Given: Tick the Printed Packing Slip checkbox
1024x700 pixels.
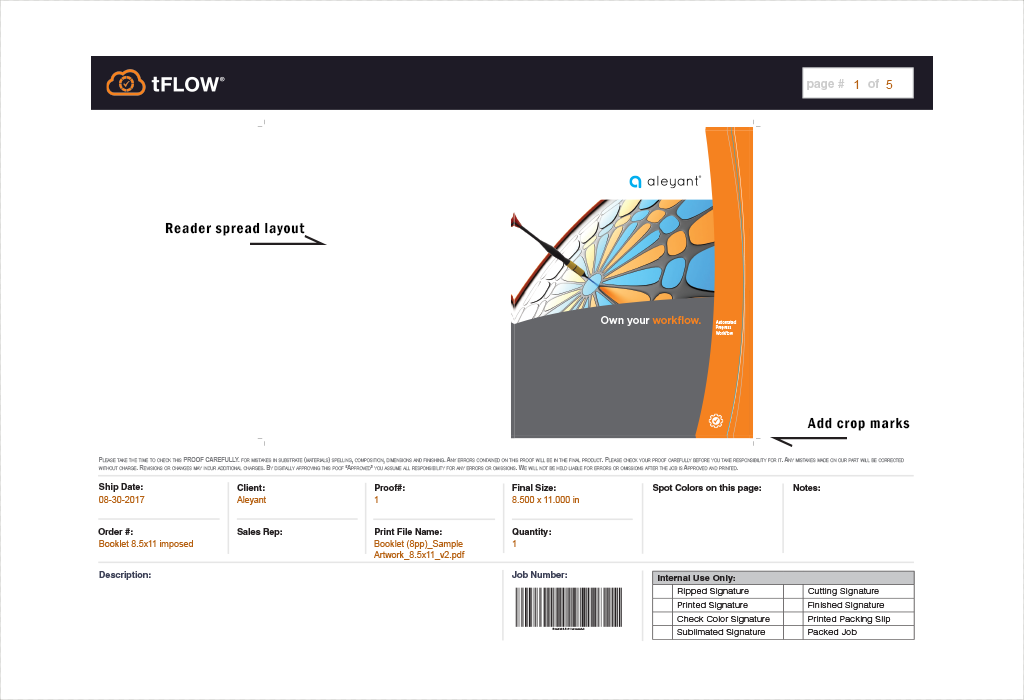Looking at the screenshot, I should tap(793, 618).
